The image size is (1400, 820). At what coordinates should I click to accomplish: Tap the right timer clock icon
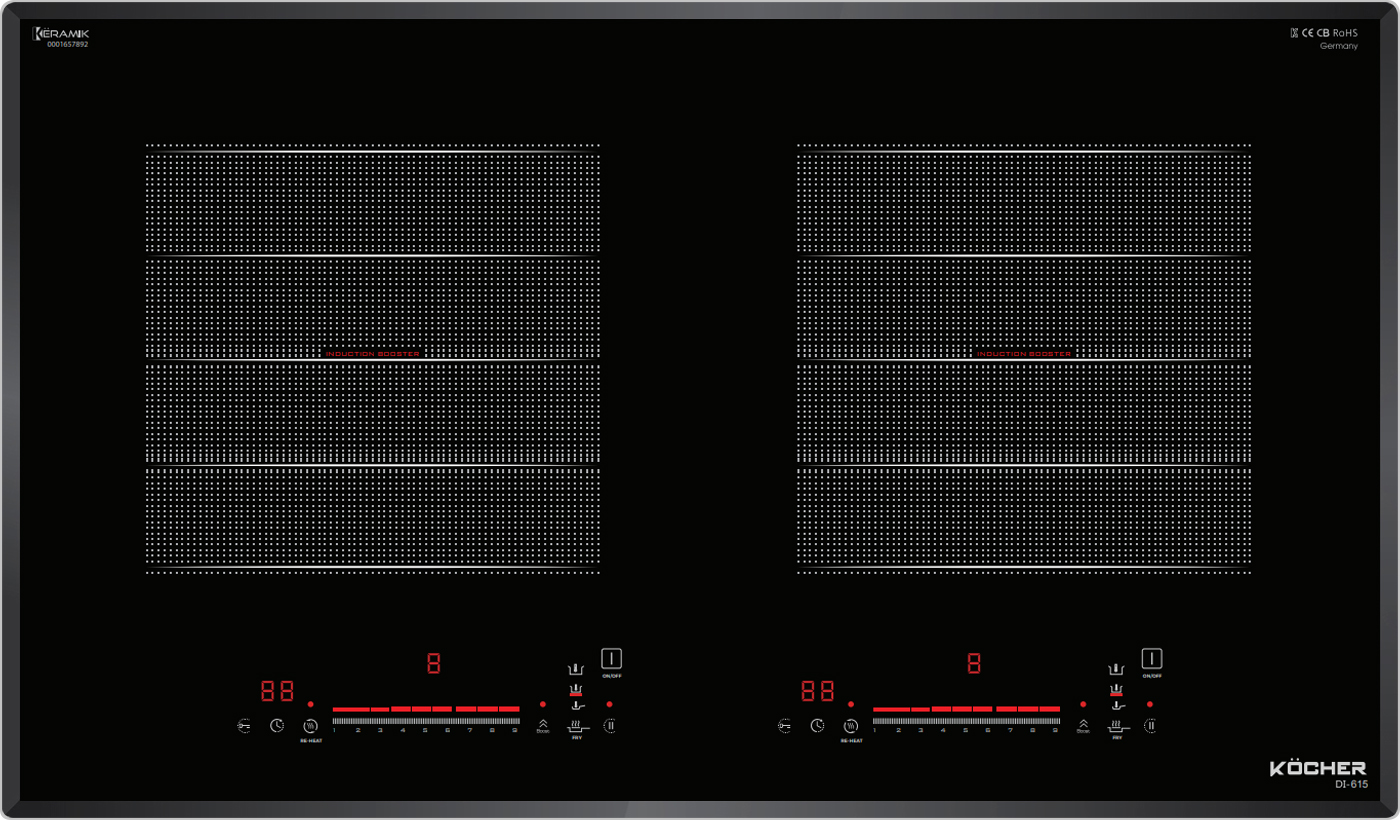click(817, 725)
